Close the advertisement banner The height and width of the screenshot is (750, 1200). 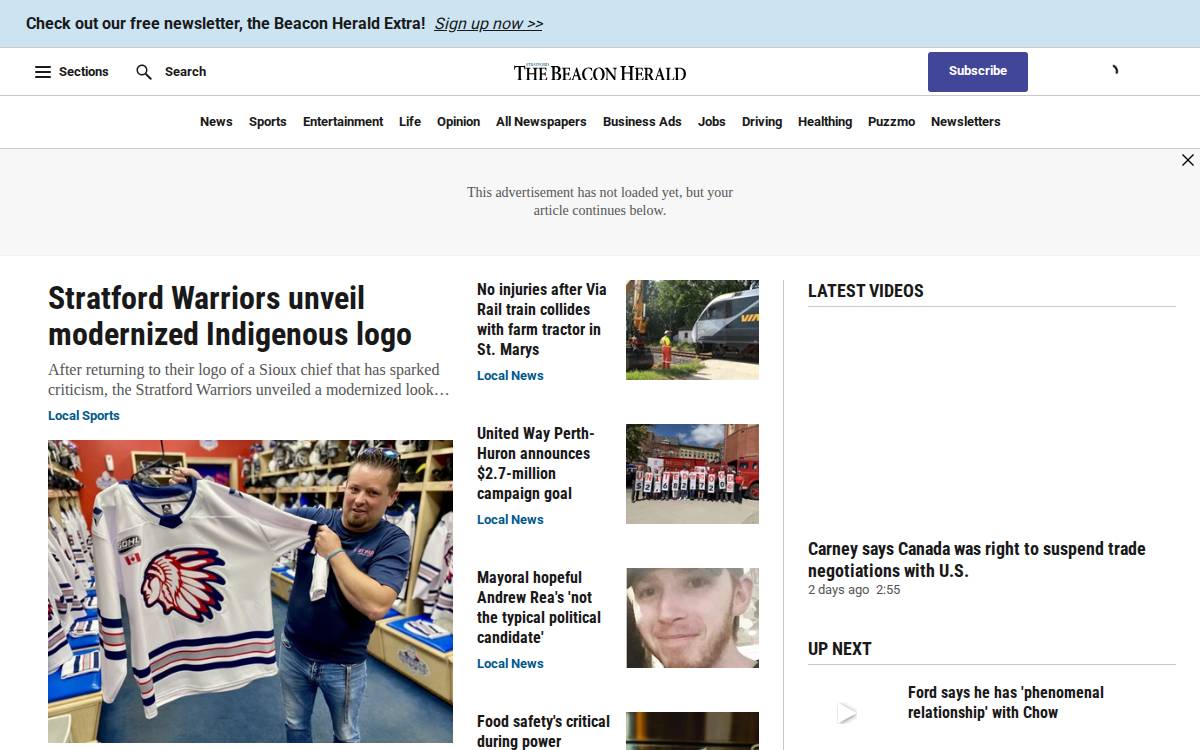tap(1188, 160)
